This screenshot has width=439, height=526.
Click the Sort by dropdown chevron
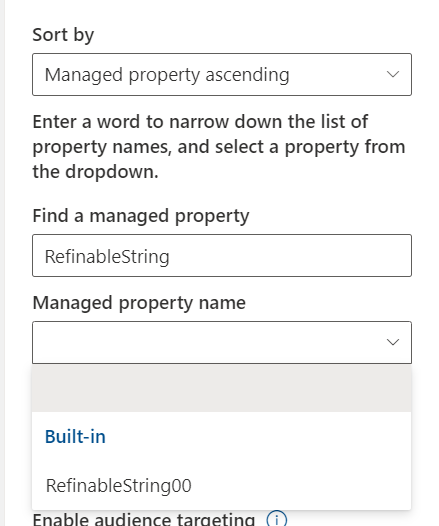click(x=393, y=74)
